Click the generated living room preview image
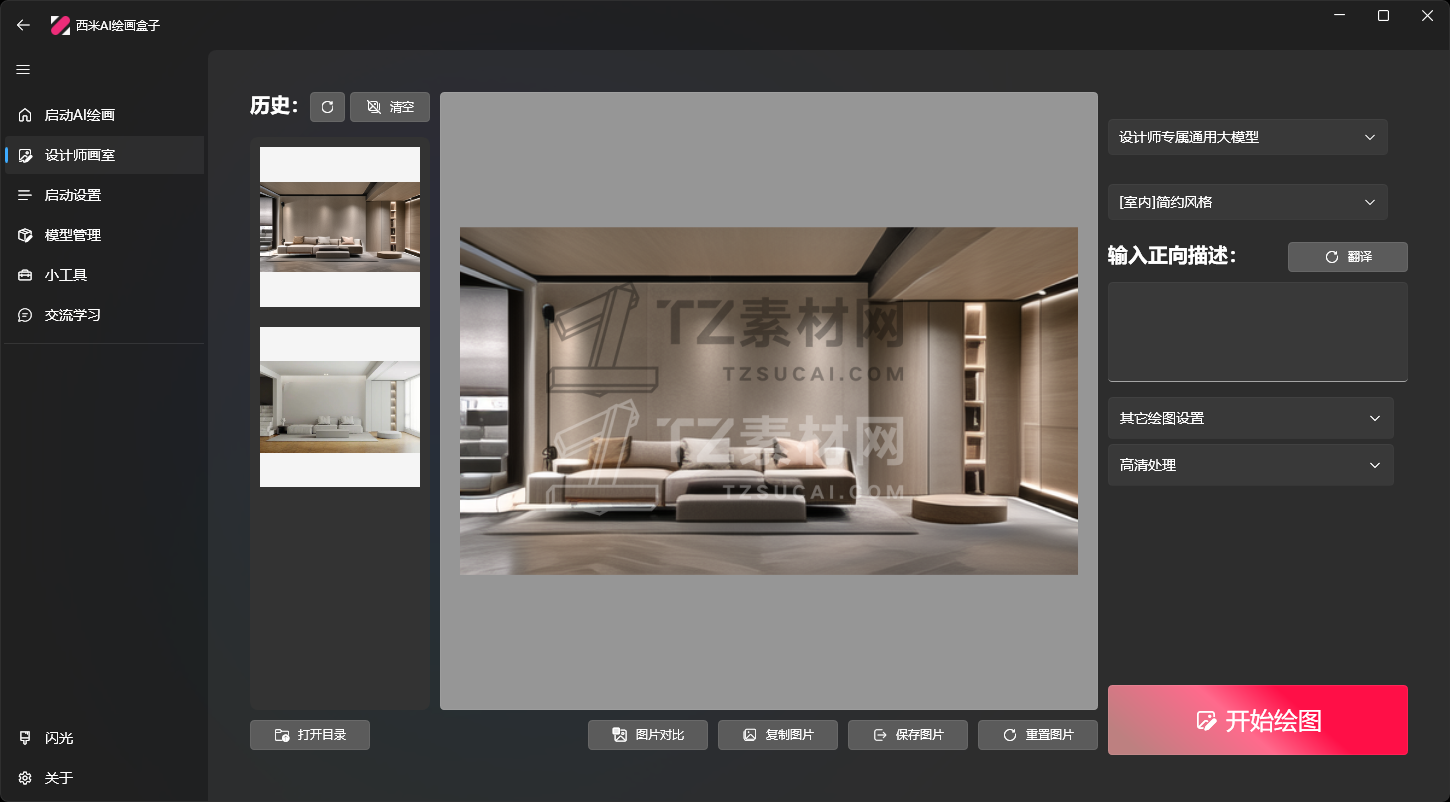The width and height of the screenshot is (1450, 802). click(x=769, y=401)
